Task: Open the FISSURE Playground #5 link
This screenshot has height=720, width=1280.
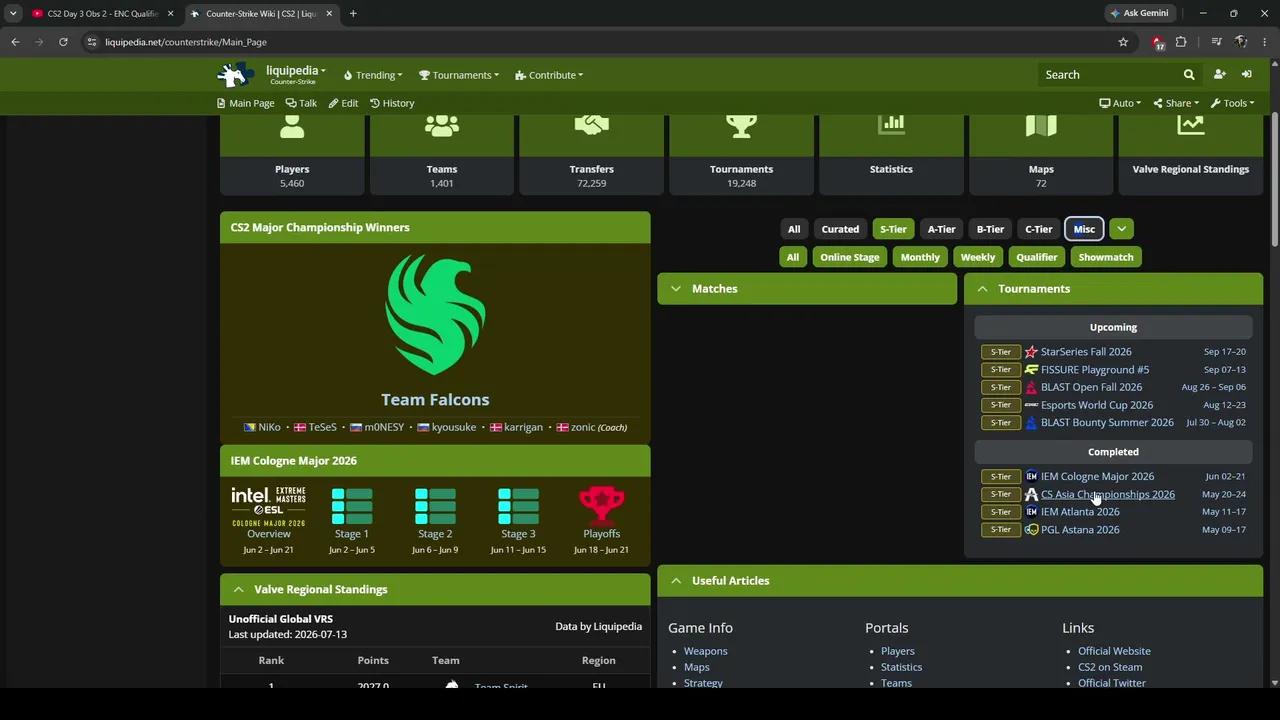Action: pos(1095,370)
